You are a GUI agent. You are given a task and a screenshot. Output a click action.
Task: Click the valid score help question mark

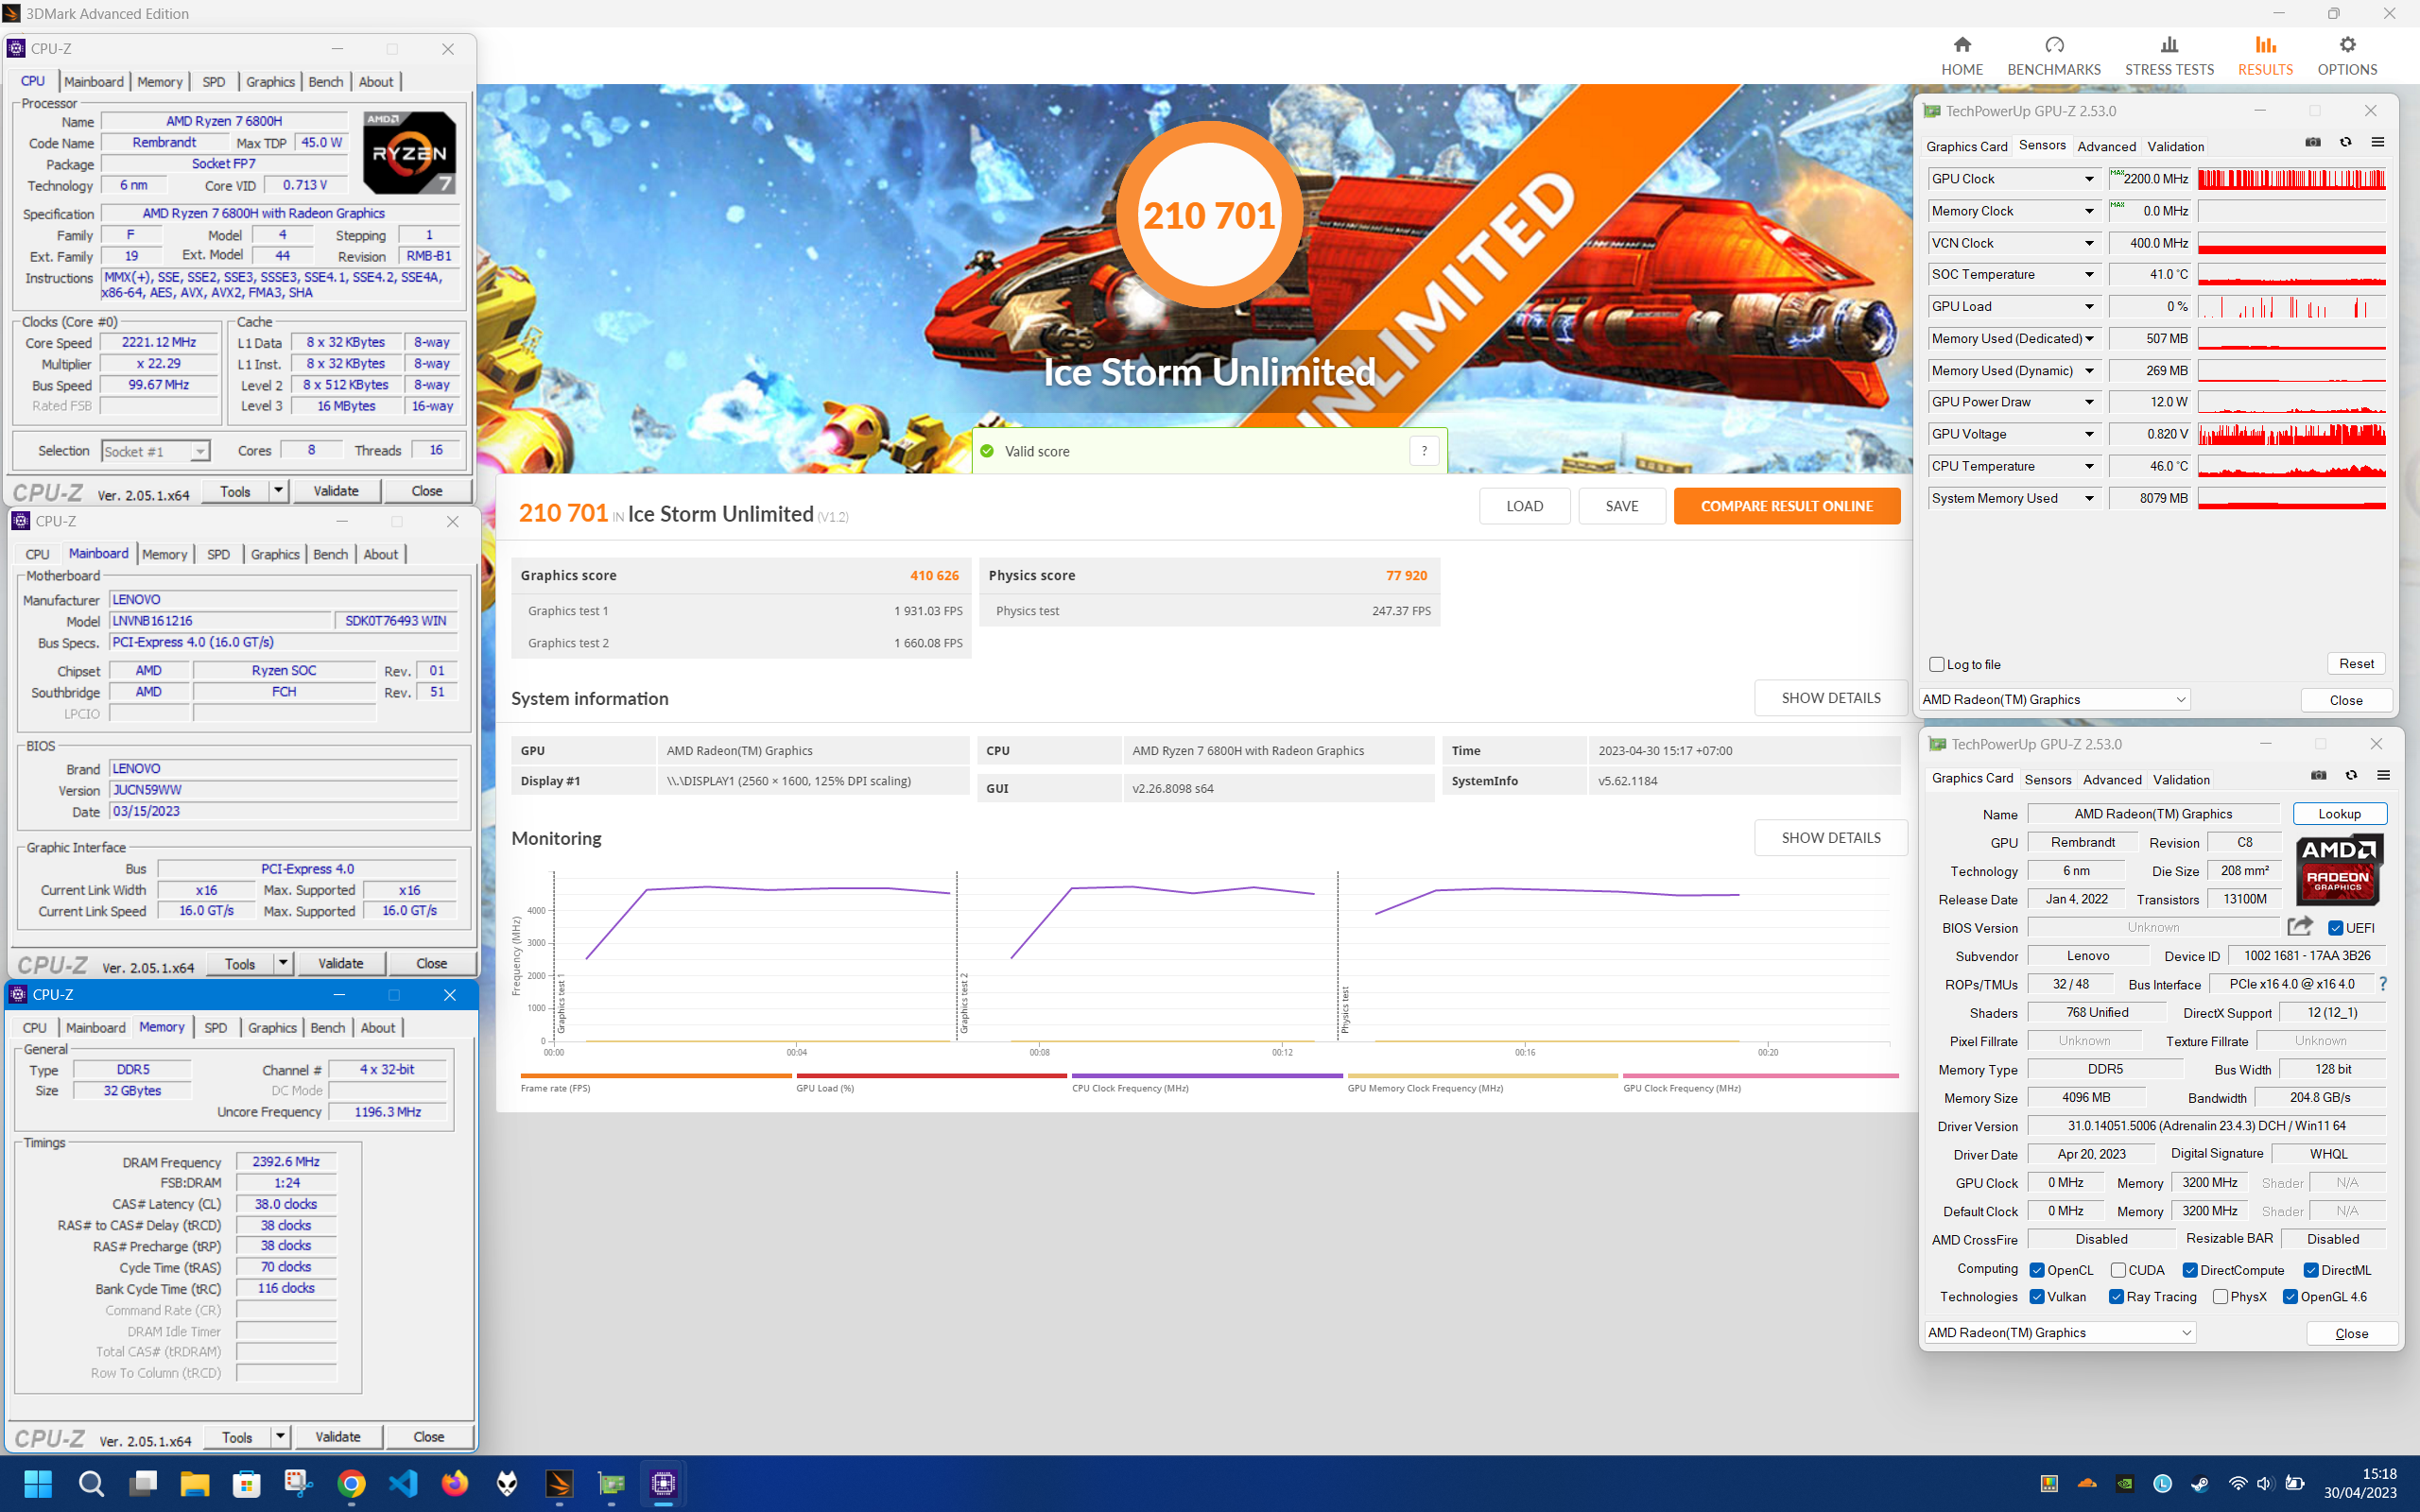(x=1424, y=451)
